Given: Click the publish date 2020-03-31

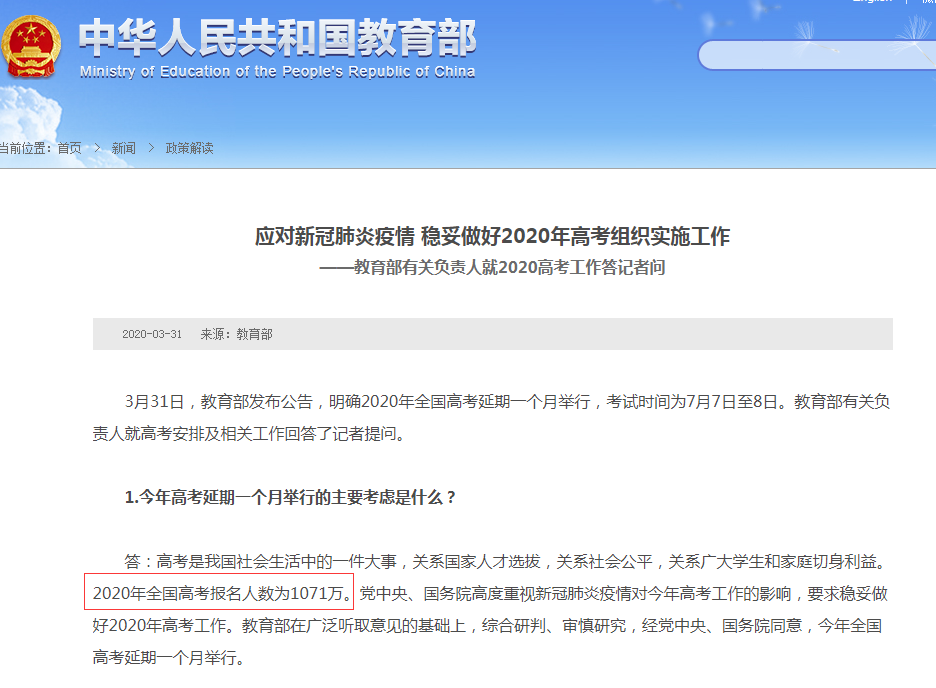Looking at the screenshot, I should tap(152, 334).
